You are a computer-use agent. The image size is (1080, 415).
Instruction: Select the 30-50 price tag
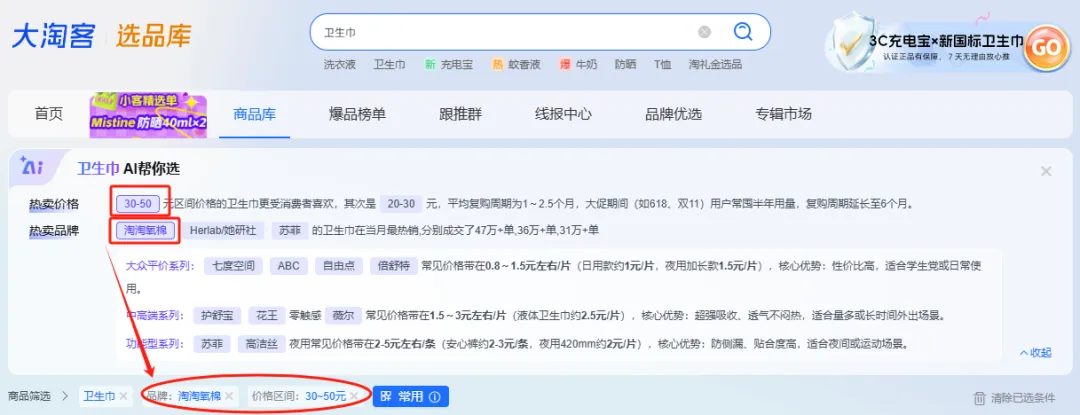(138, 204)
